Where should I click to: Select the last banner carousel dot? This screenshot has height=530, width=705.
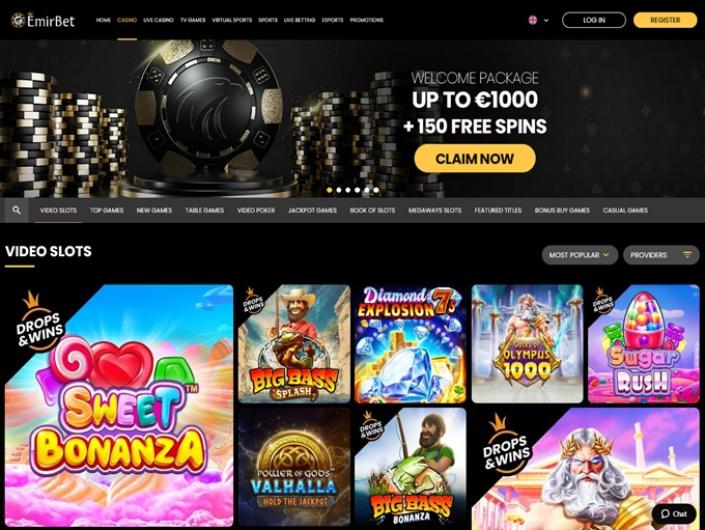pos(376,190)
